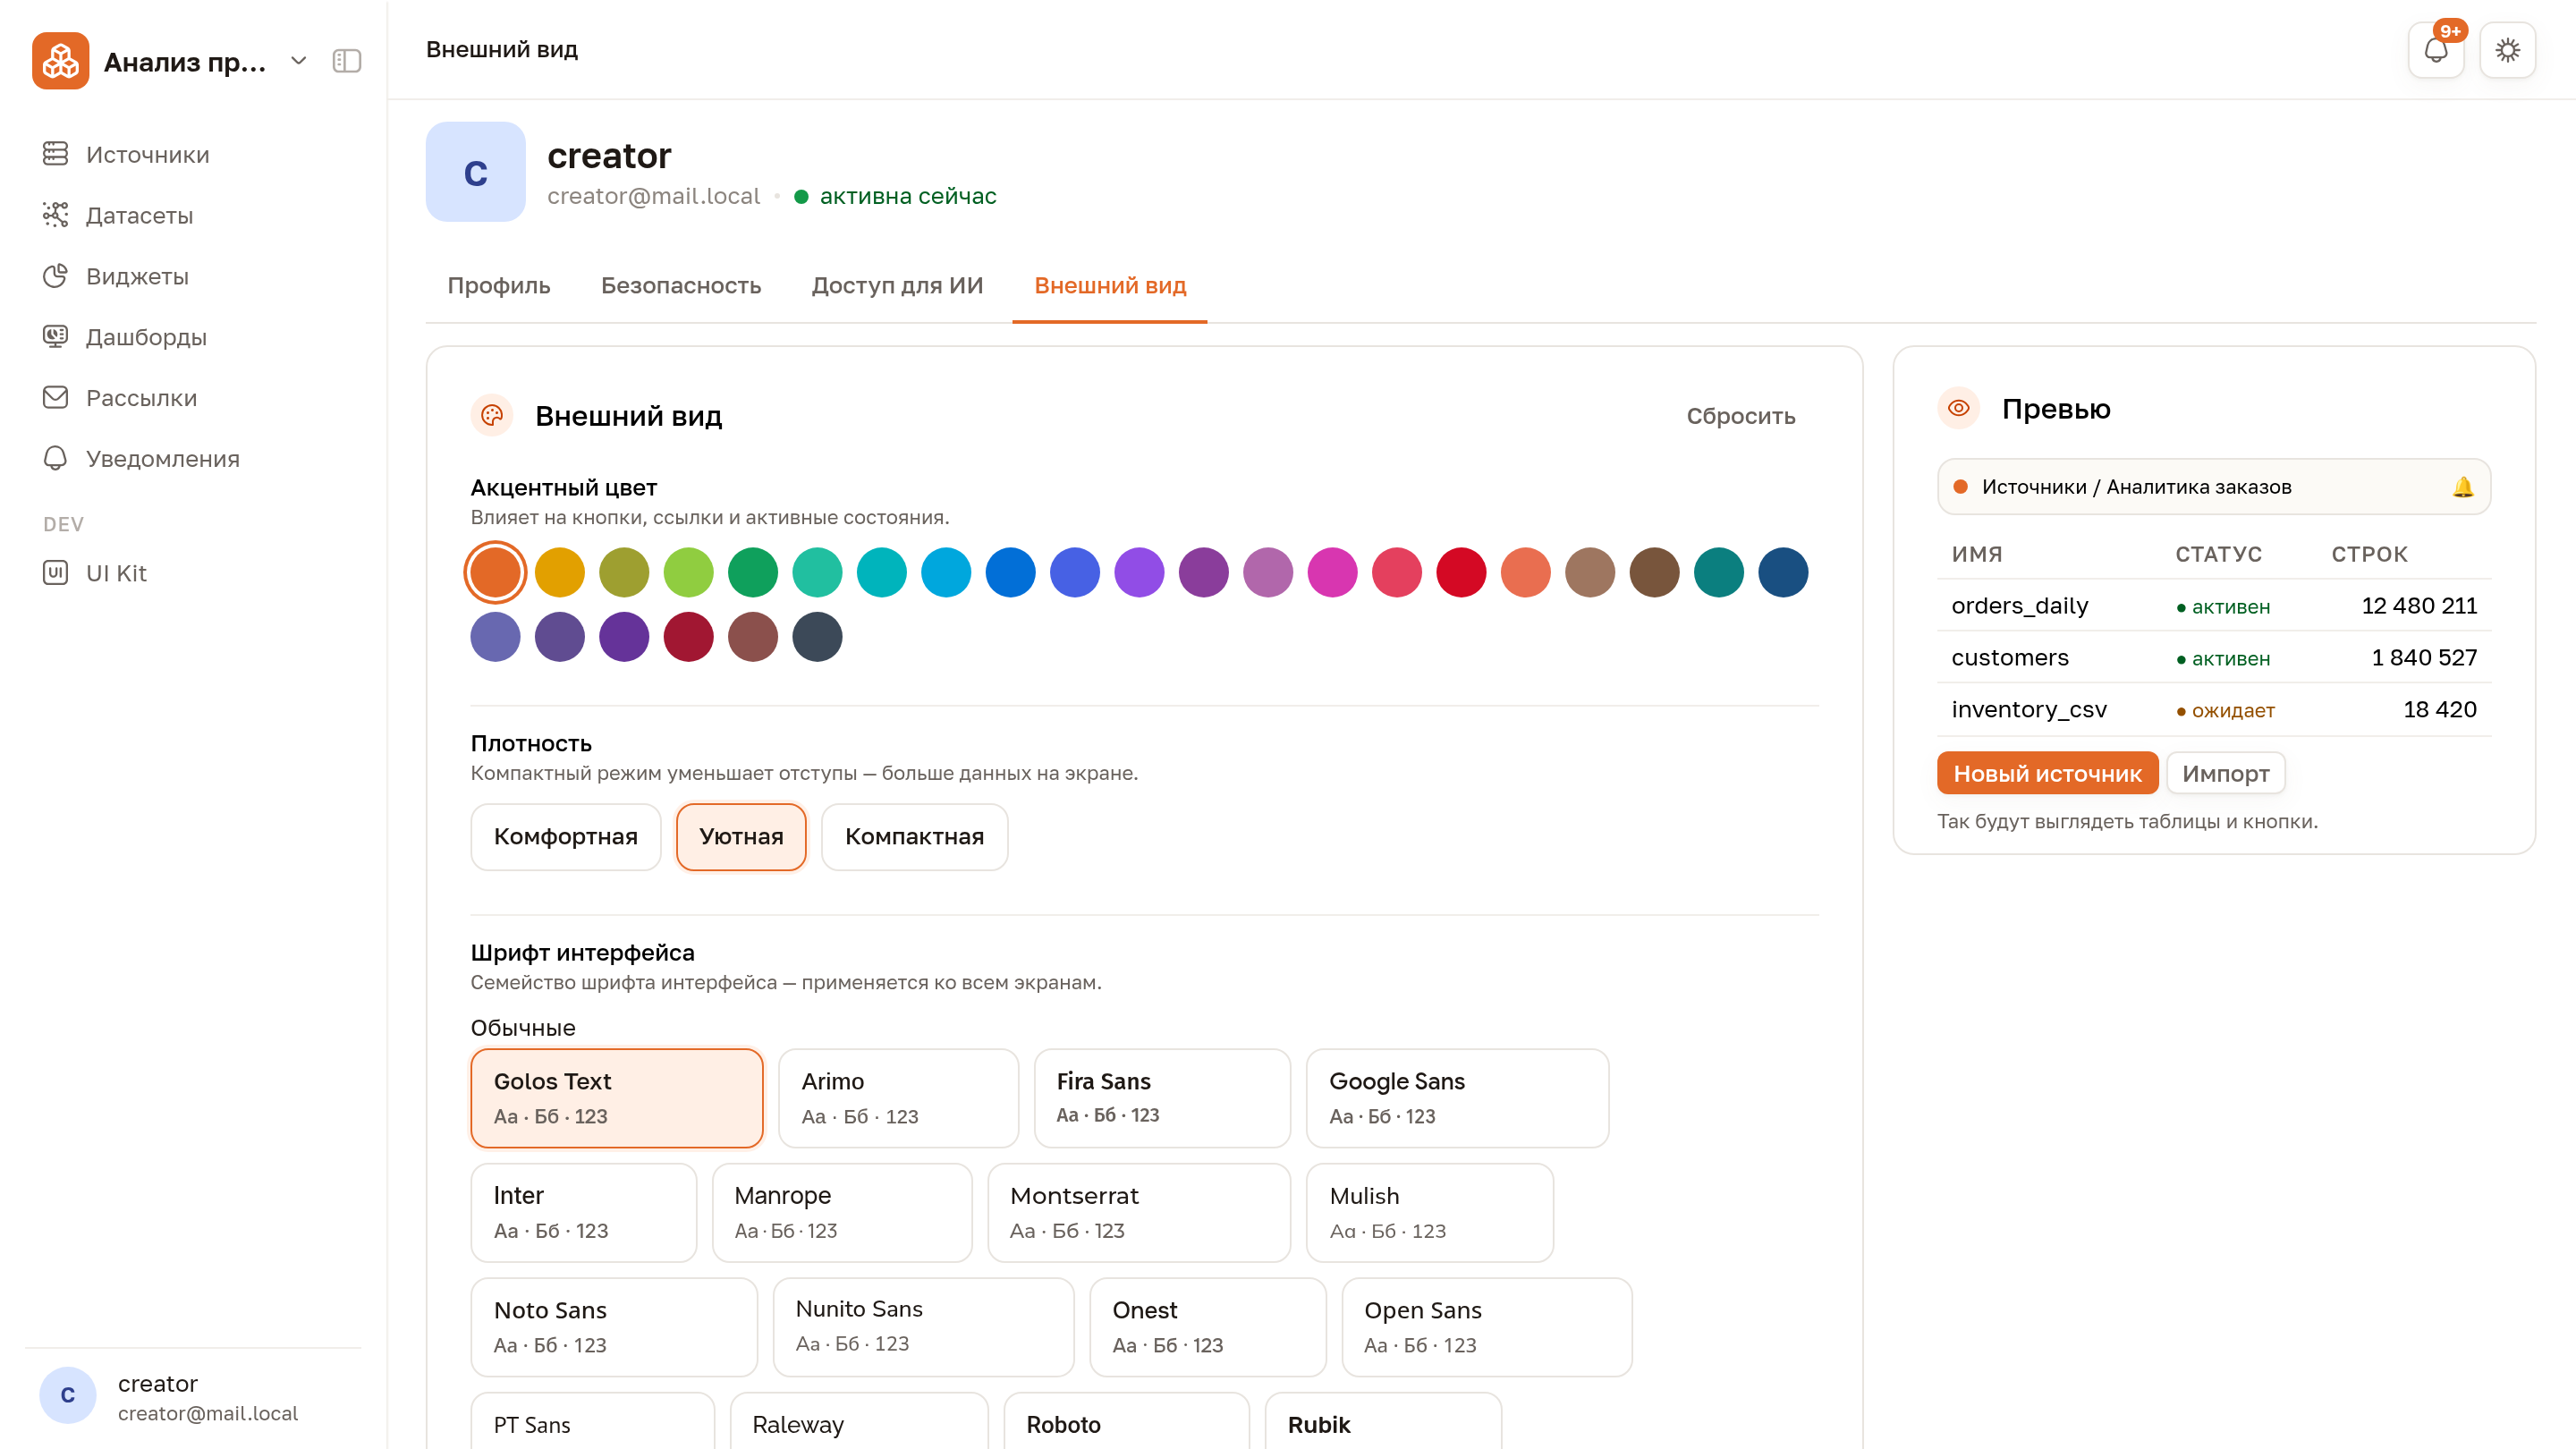Go to Дашборды section
Image resolution: width=2576 pixels, height=1449 pixels.
(193, 337)
